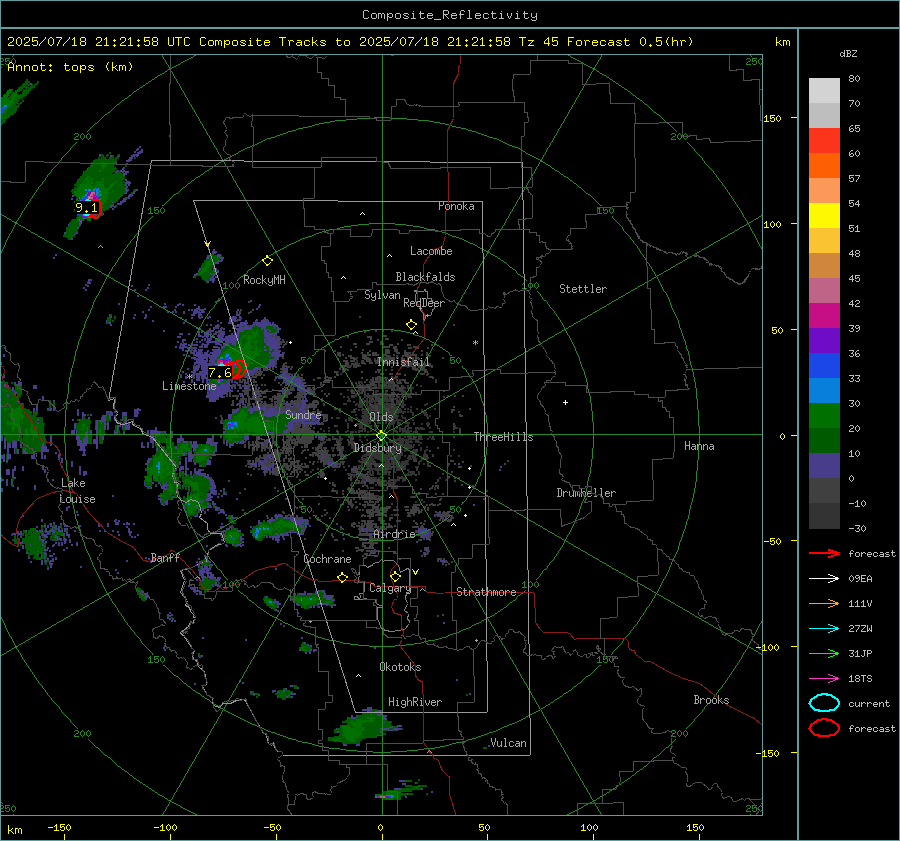Click the HighRiver city label
Image resolution: width=900 pixels, height=841 pixels.
point(415,702)
